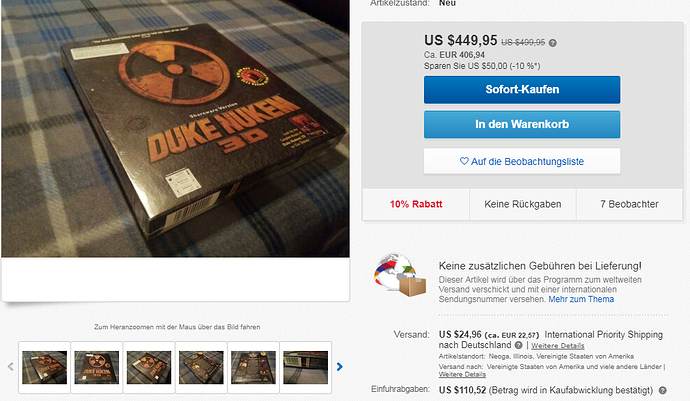This screenshot has width=690, height=401.
Task: Open the Mehr zum Thema link
Action: (581, 299)
